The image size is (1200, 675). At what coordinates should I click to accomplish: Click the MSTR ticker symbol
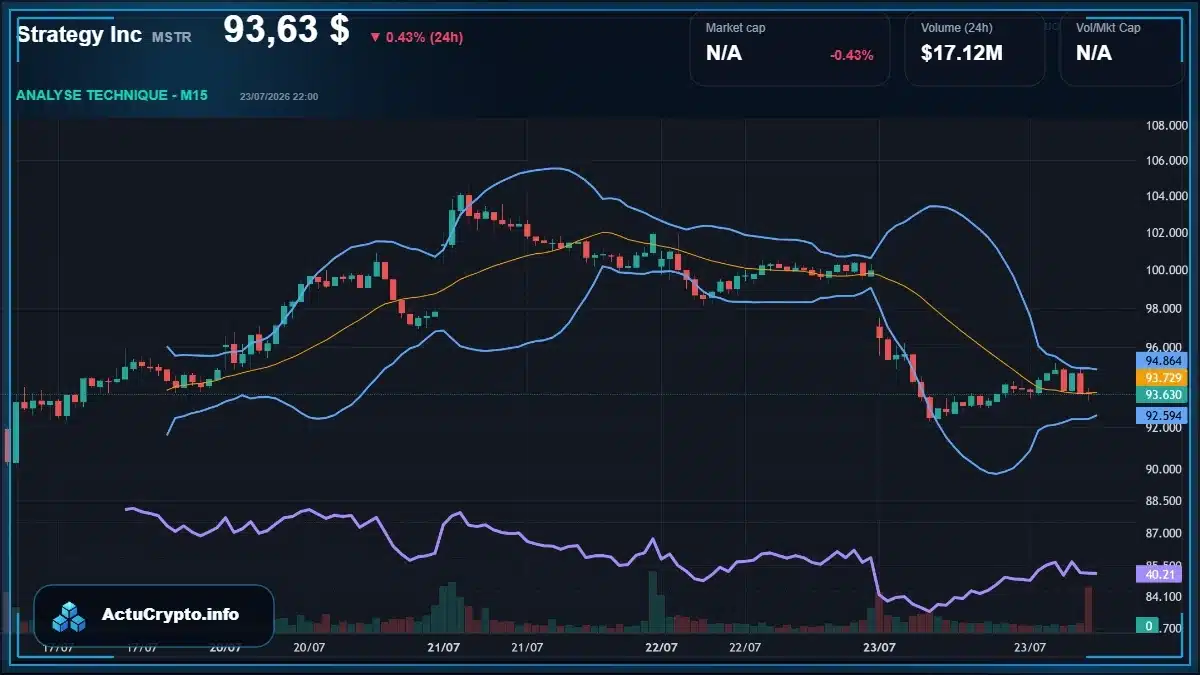point(172,37)
